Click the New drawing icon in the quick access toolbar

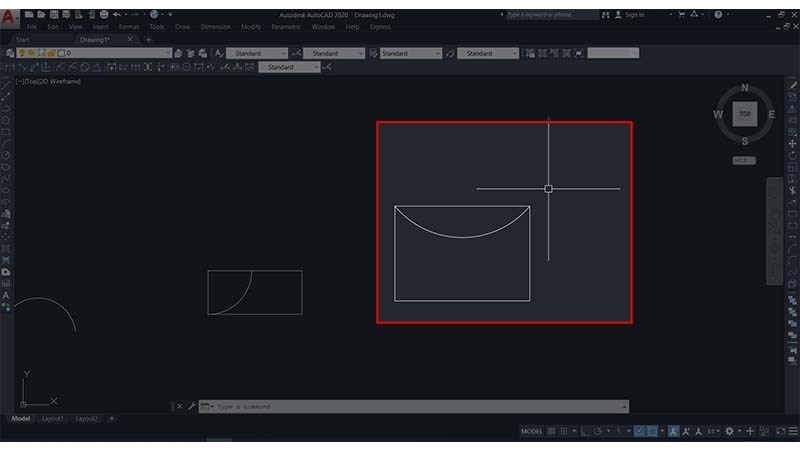click(x=29, y=14)
